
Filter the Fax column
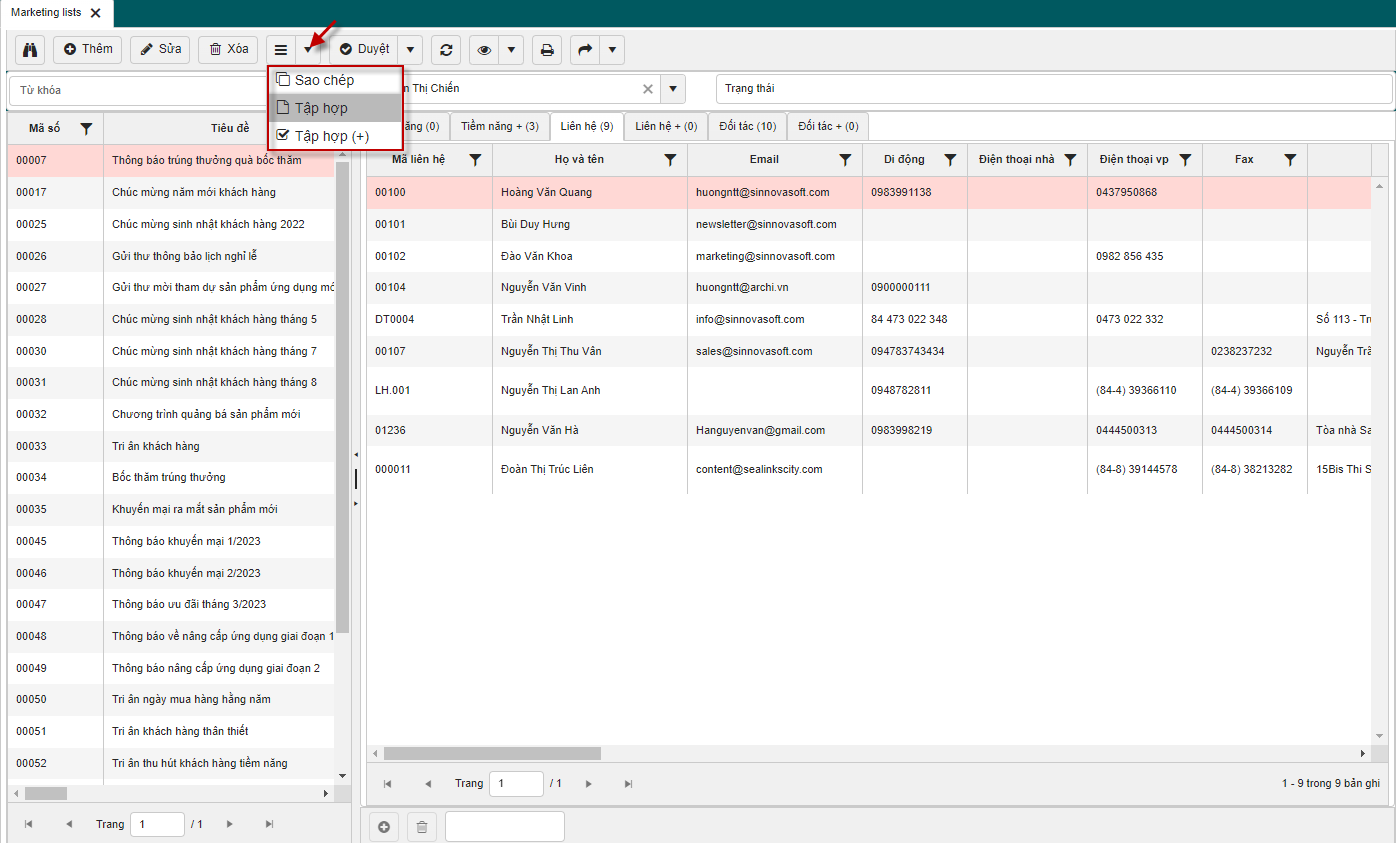1290,159
